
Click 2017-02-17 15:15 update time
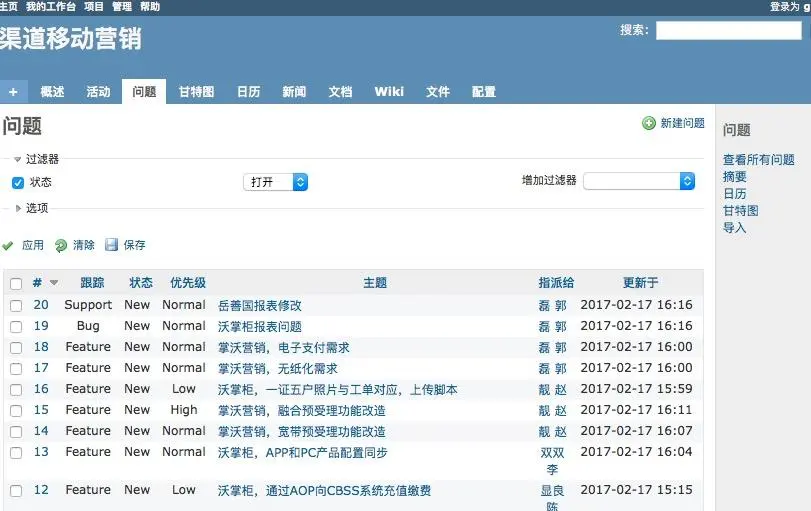(x=636, y=490)
